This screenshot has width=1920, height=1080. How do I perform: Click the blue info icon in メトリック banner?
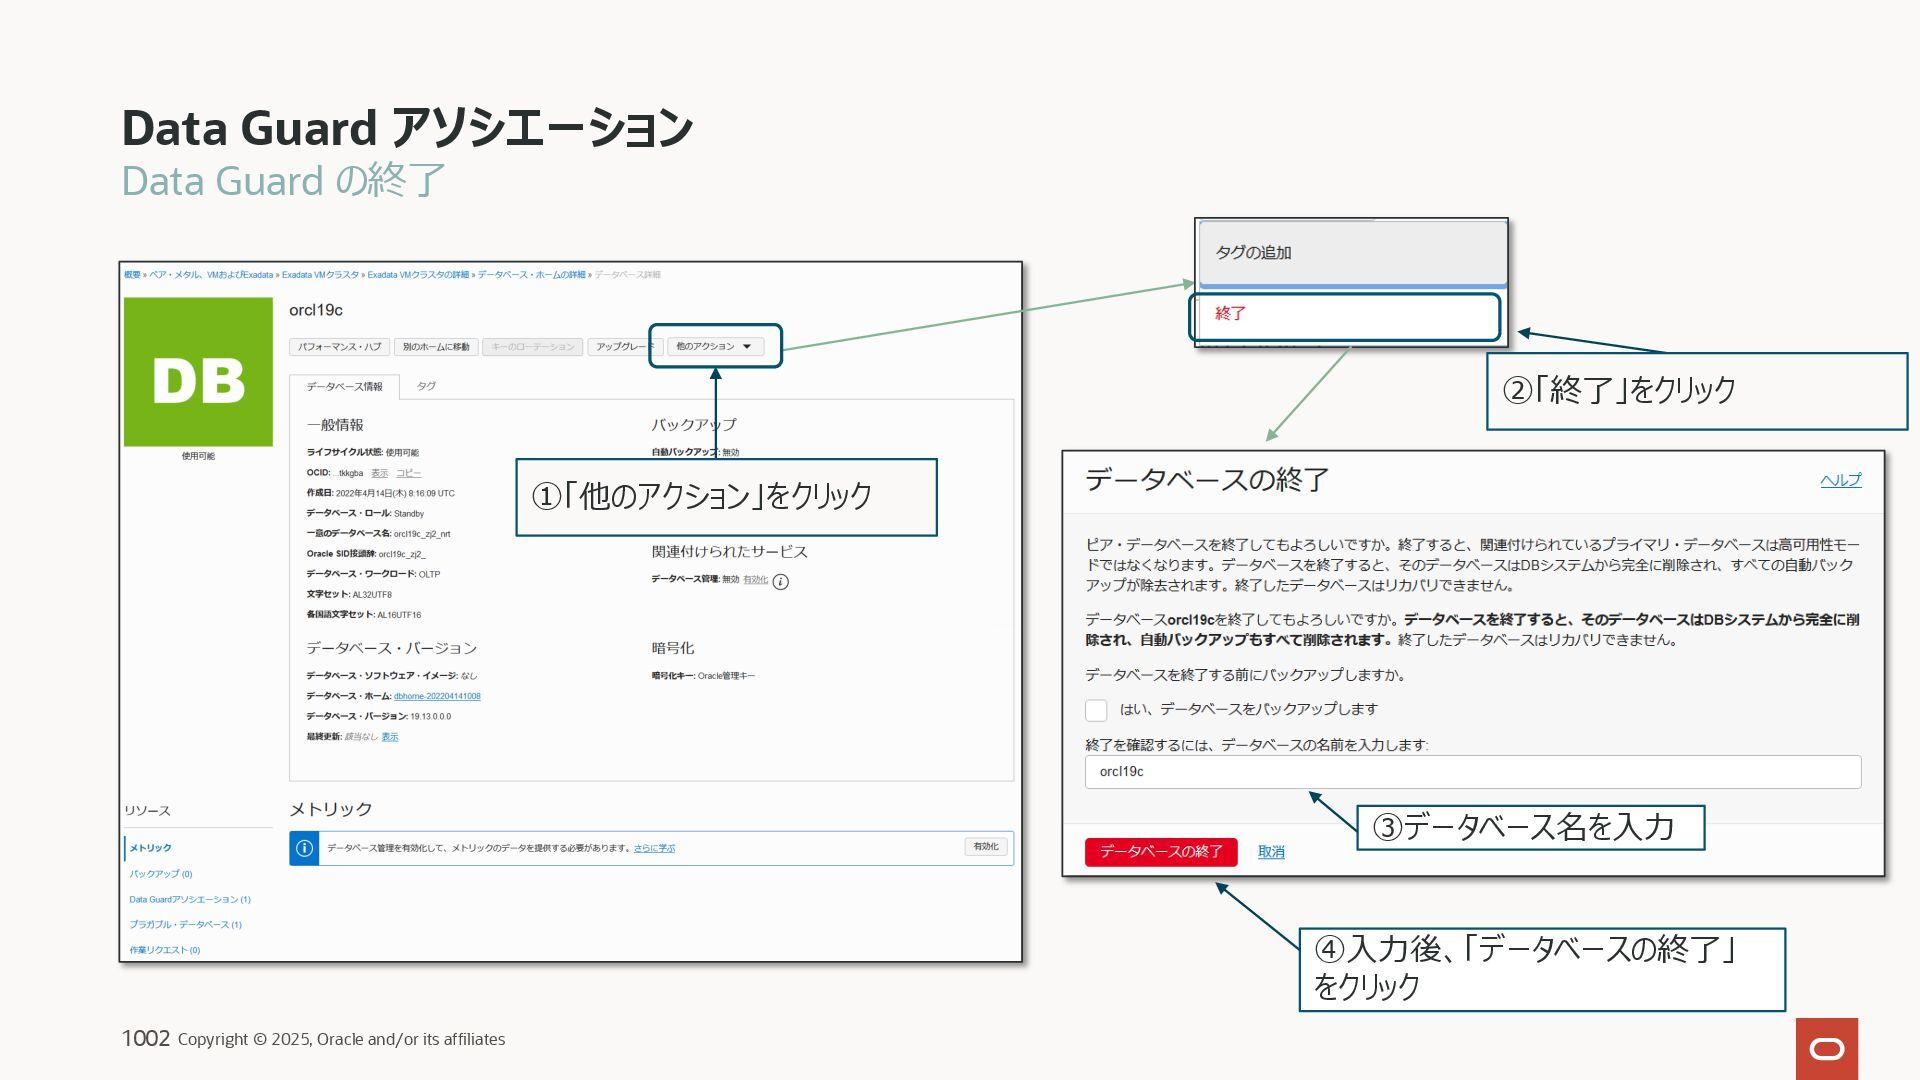point(304,848)
